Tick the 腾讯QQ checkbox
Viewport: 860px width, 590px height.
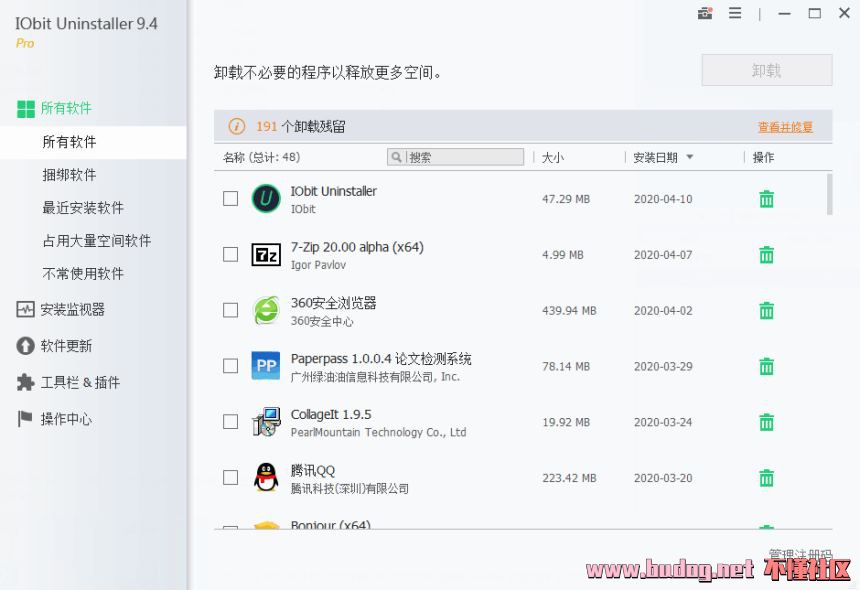click(230, 478)
